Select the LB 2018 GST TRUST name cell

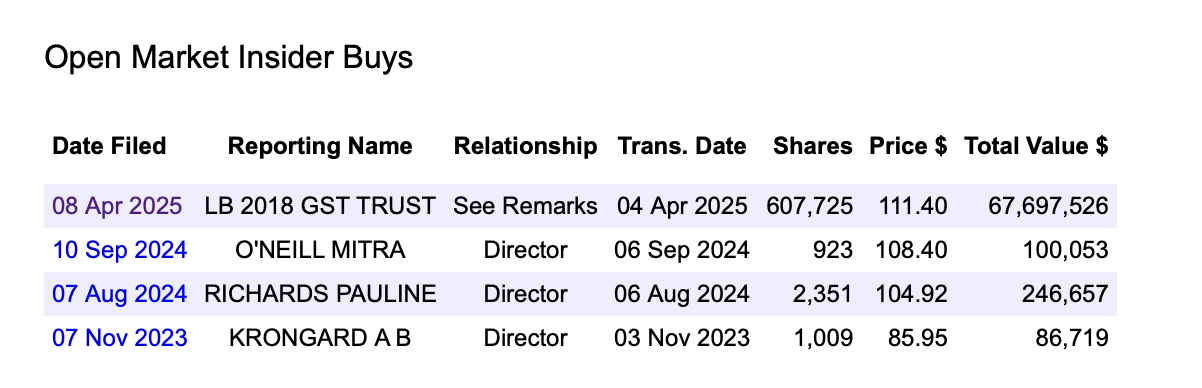click(320, 206)
